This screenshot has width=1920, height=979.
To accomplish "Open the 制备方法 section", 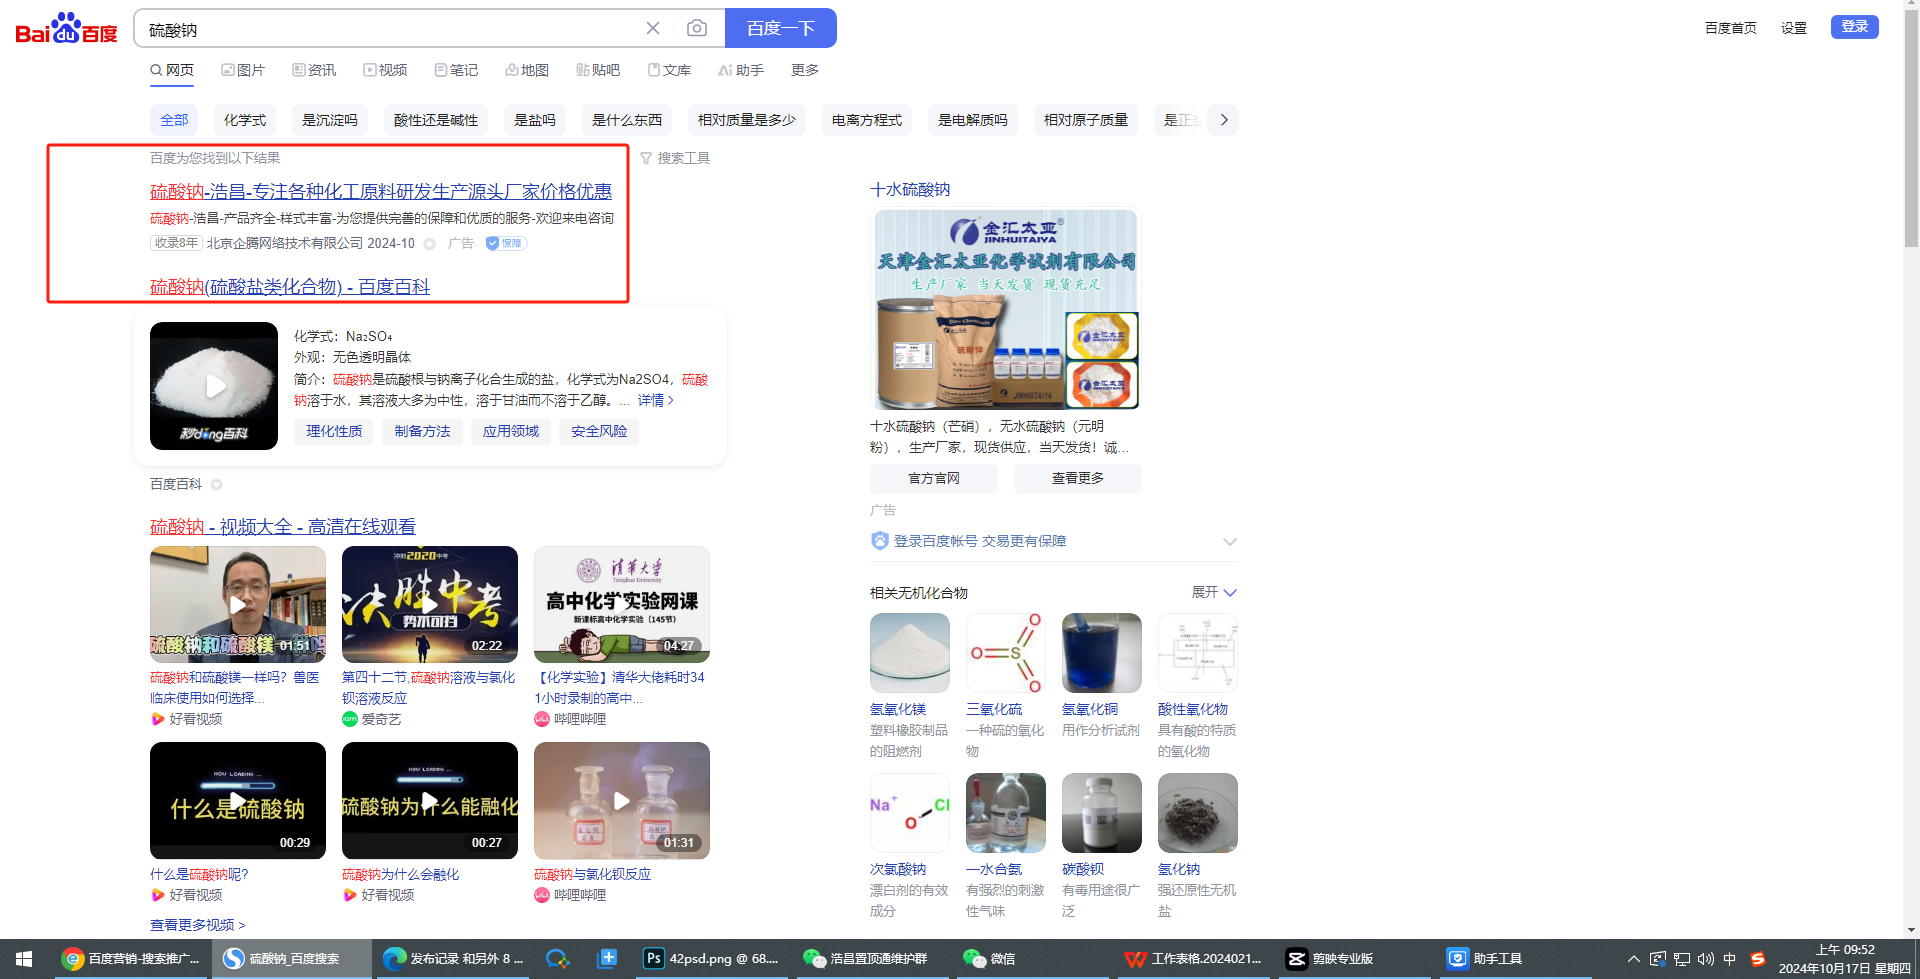I will pos(422,431).
